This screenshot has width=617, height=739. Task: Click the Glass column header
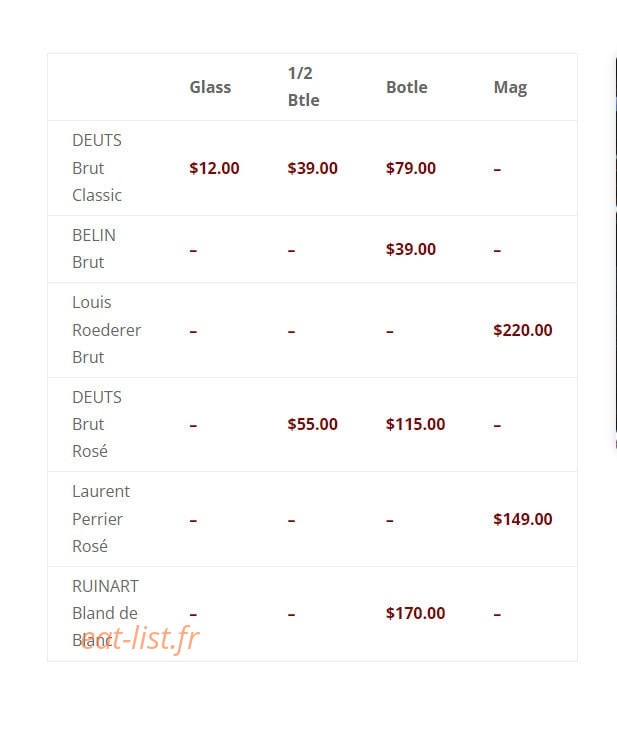coord(210,87)
